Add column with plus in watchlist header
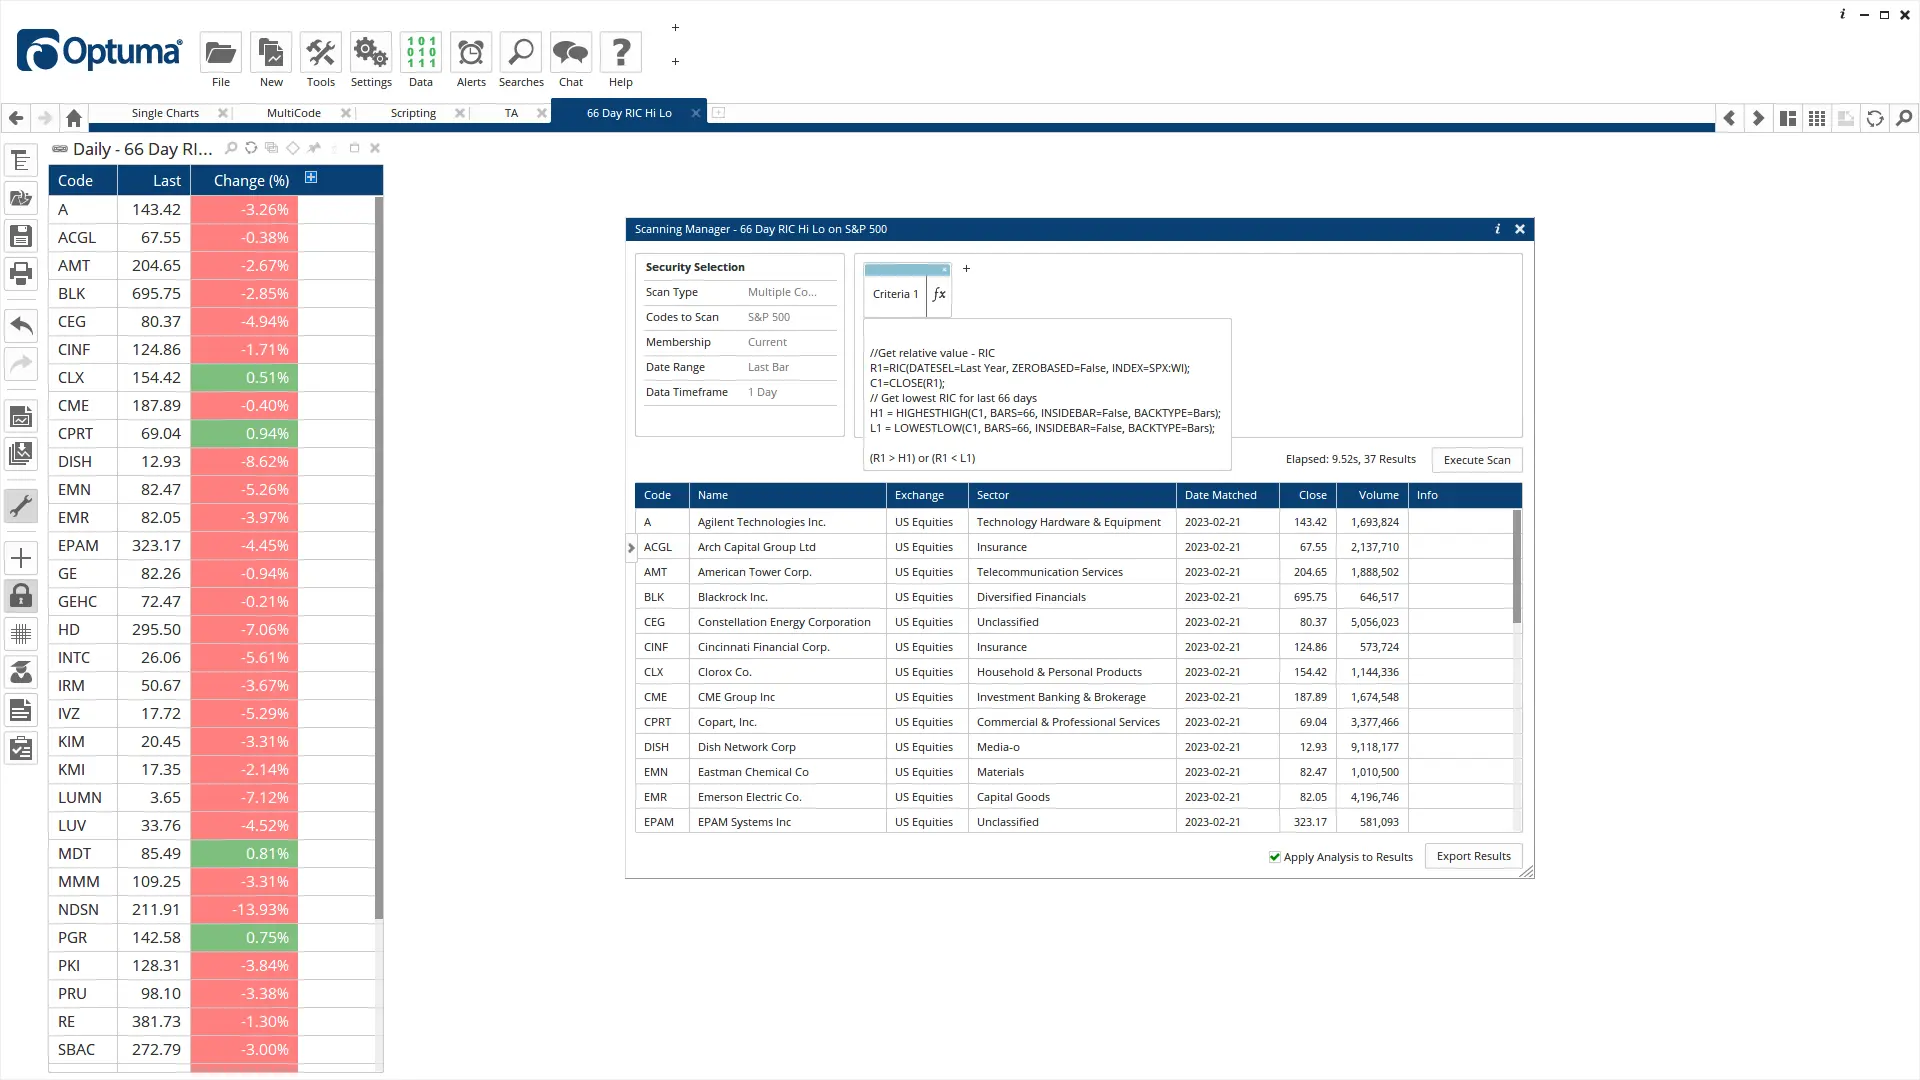The image size is (1920, 1080). pyautogui.click(x=311, y=178)
